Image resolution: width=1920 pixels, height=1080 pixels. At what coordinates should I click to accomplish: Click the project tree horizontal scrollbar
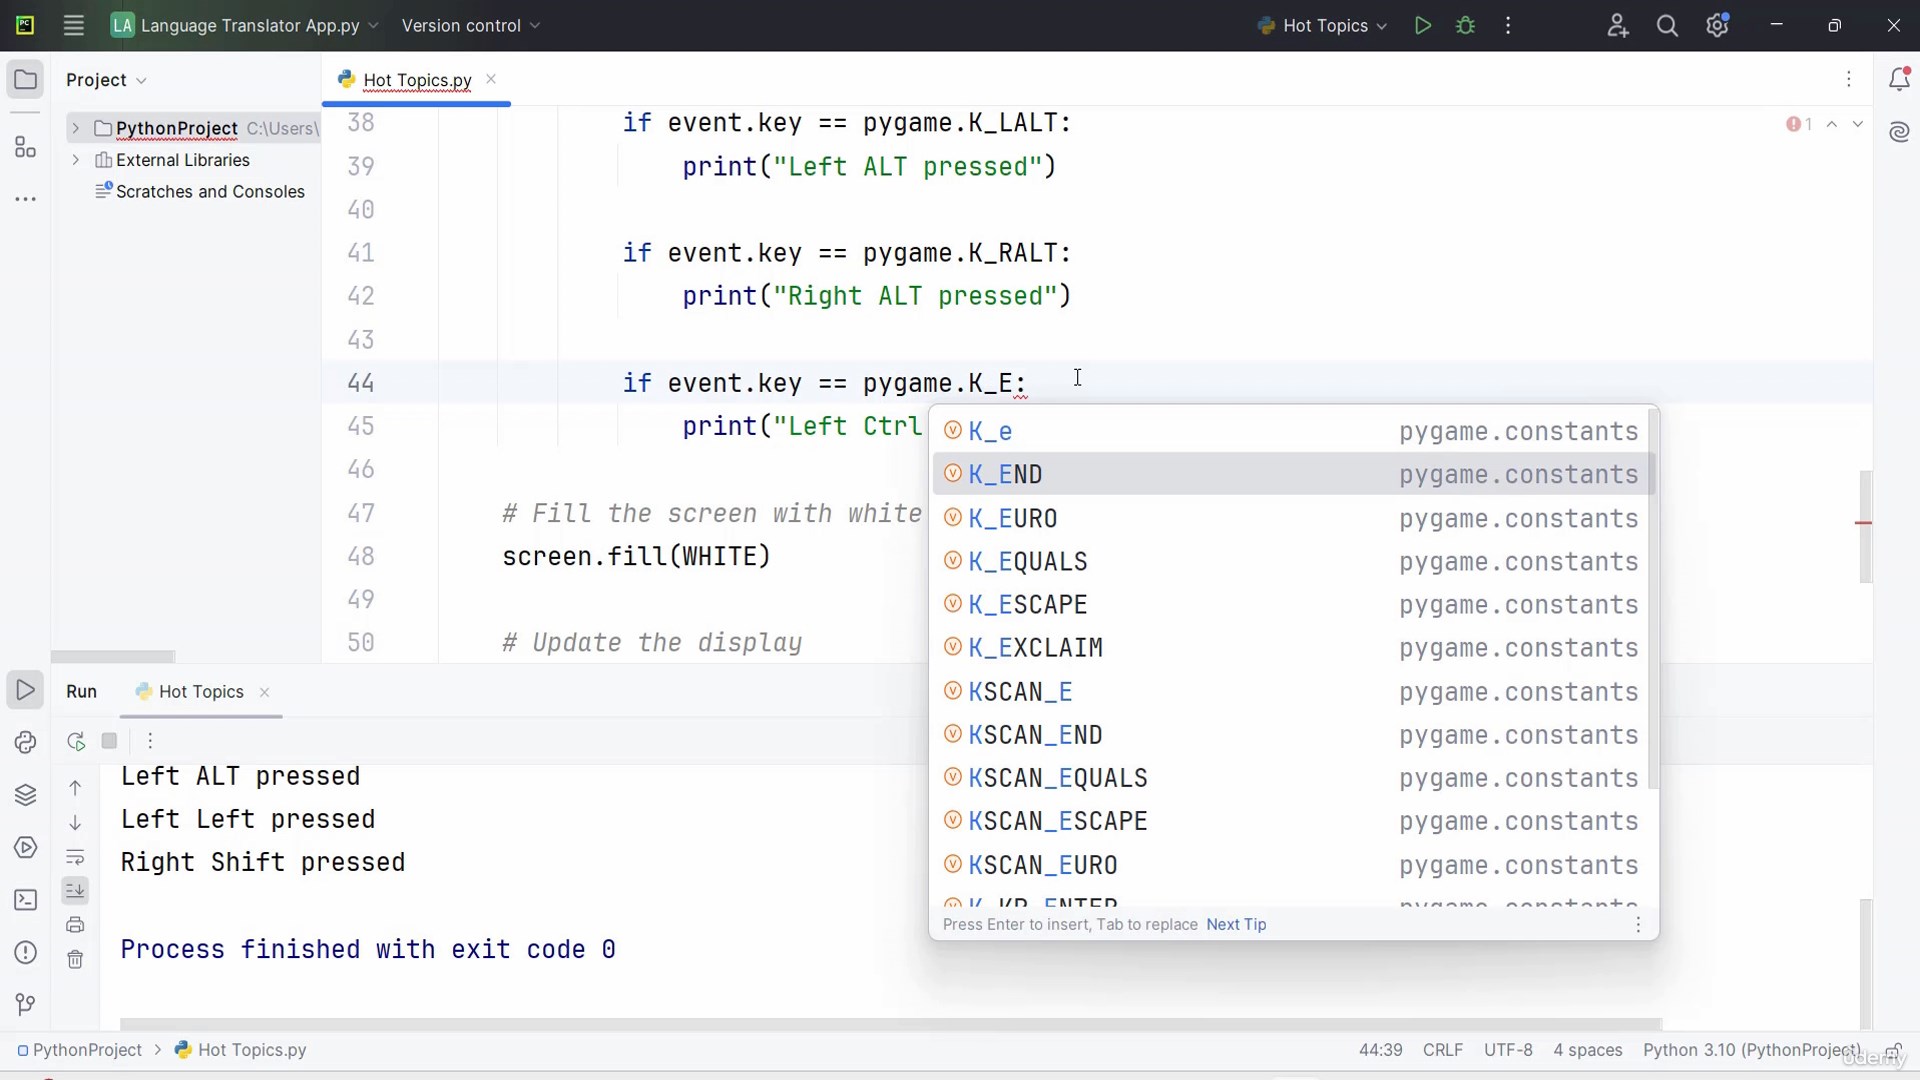(113, 657)
